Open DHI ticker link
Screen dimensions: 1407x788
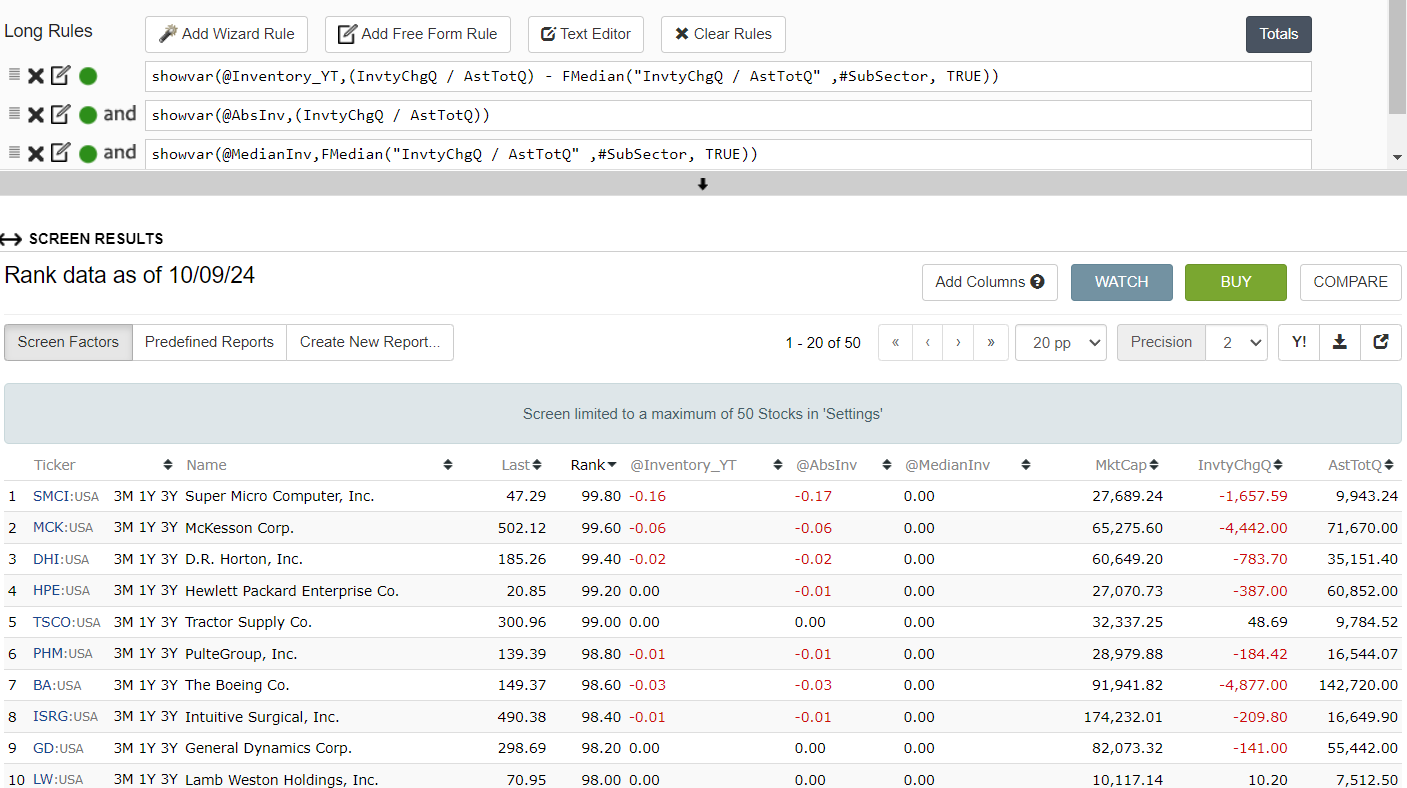click(61, 560)
